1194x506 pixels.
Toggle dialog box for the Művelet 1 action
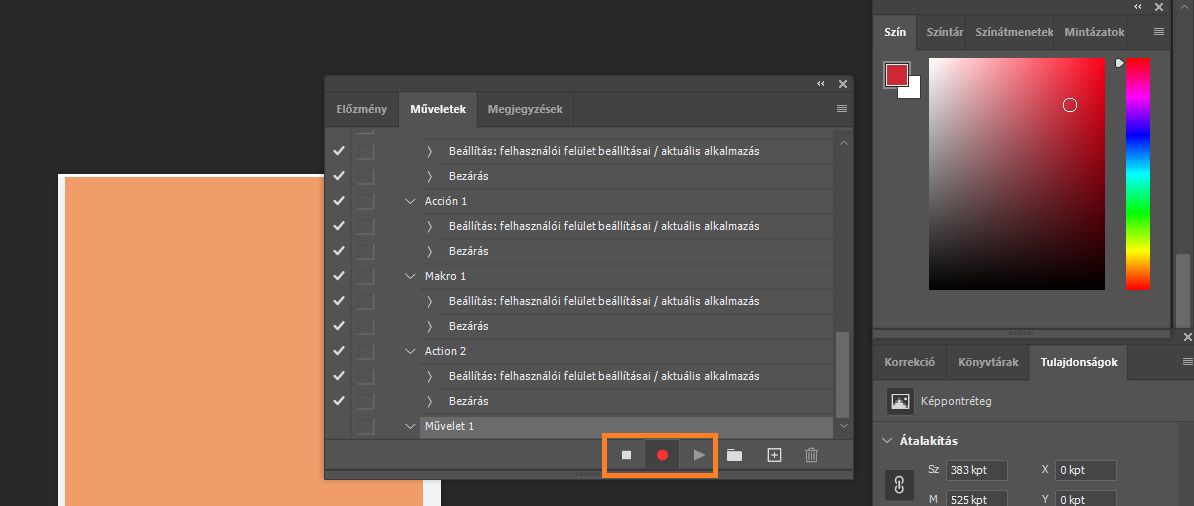tap(366, 426)
